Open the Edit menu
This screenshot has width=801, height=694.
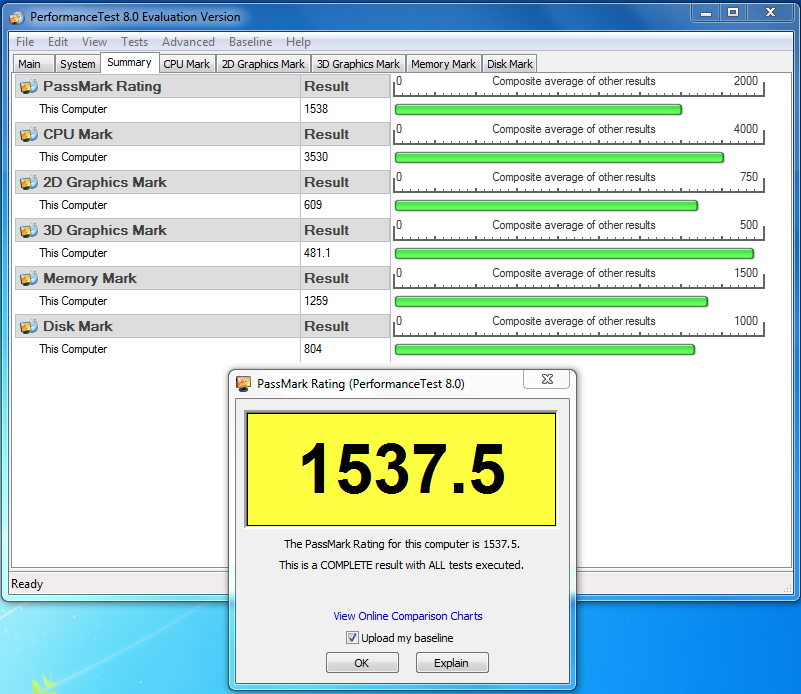58,42
